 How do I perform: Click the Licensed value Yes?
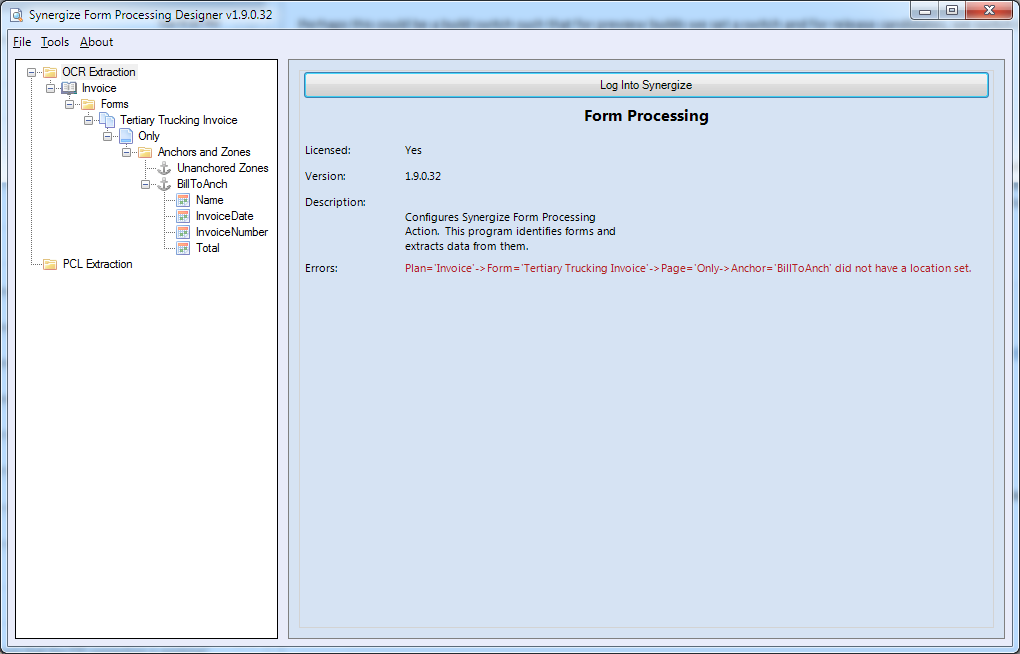coord(413,150)
